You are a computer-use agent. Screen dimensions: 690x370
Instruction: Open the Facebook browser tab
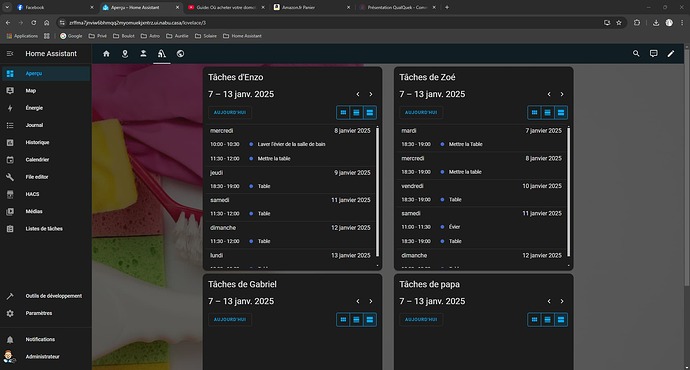pyautogui.click(x=54, y=7)
